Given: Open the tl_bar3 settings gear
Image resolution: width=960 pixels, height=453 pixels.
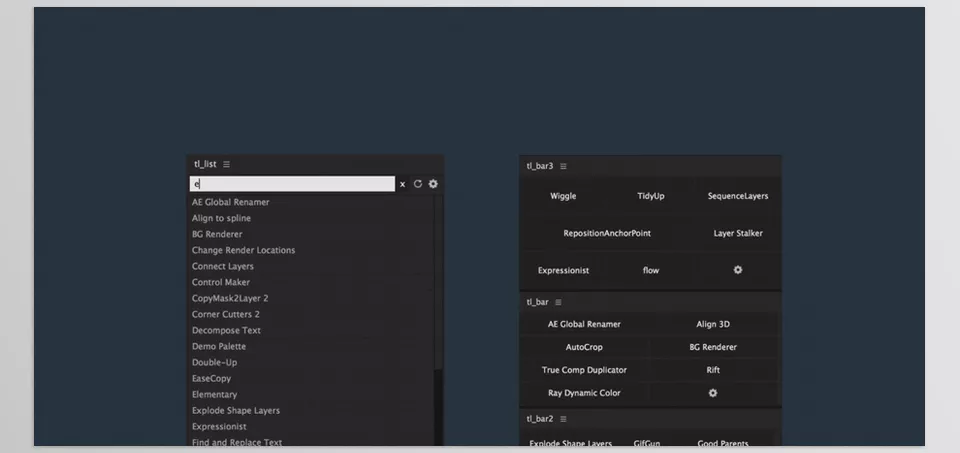Looking at the screenshot, I should point(738,270).
